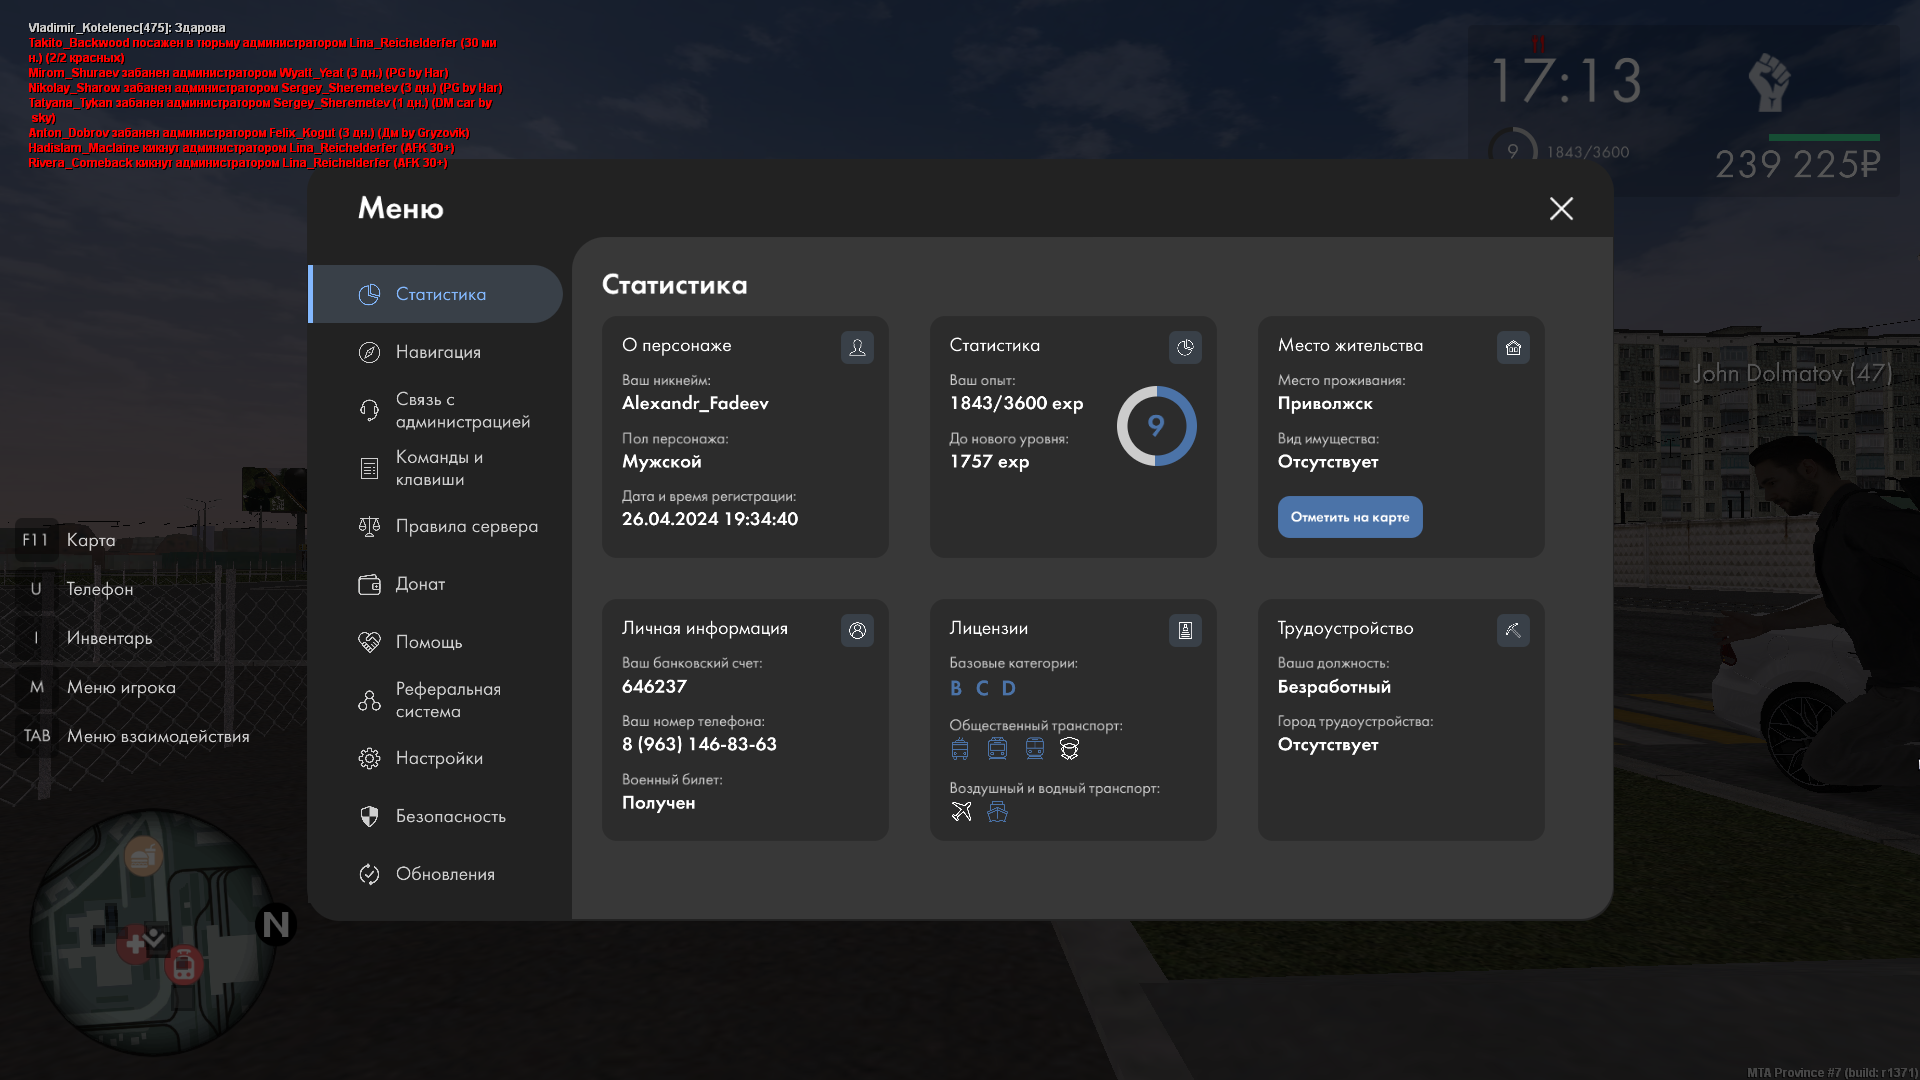Click the user icon in О персонаже card

[857, 347]
